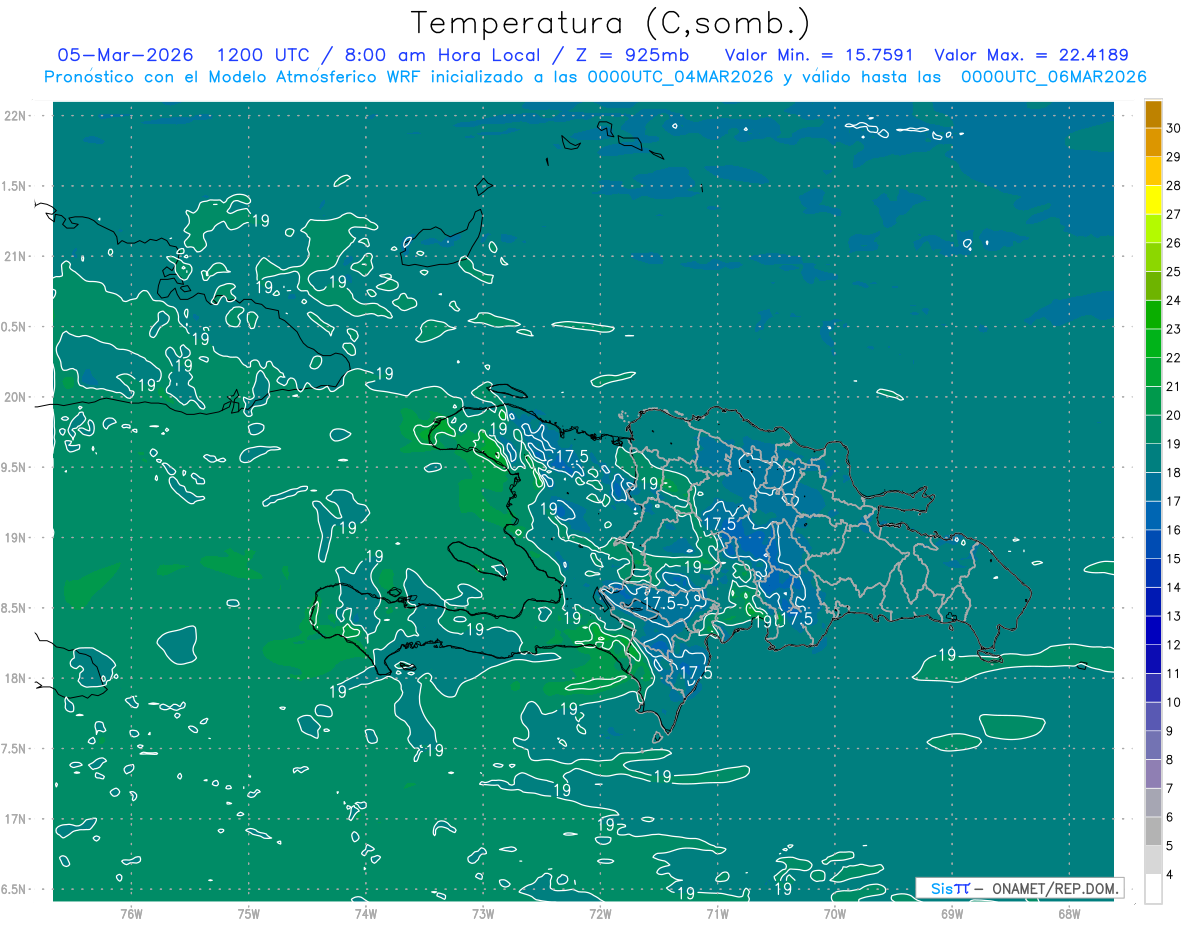
Task: Click the '18N' latitude axis label
Action: (x=16, y=678)
